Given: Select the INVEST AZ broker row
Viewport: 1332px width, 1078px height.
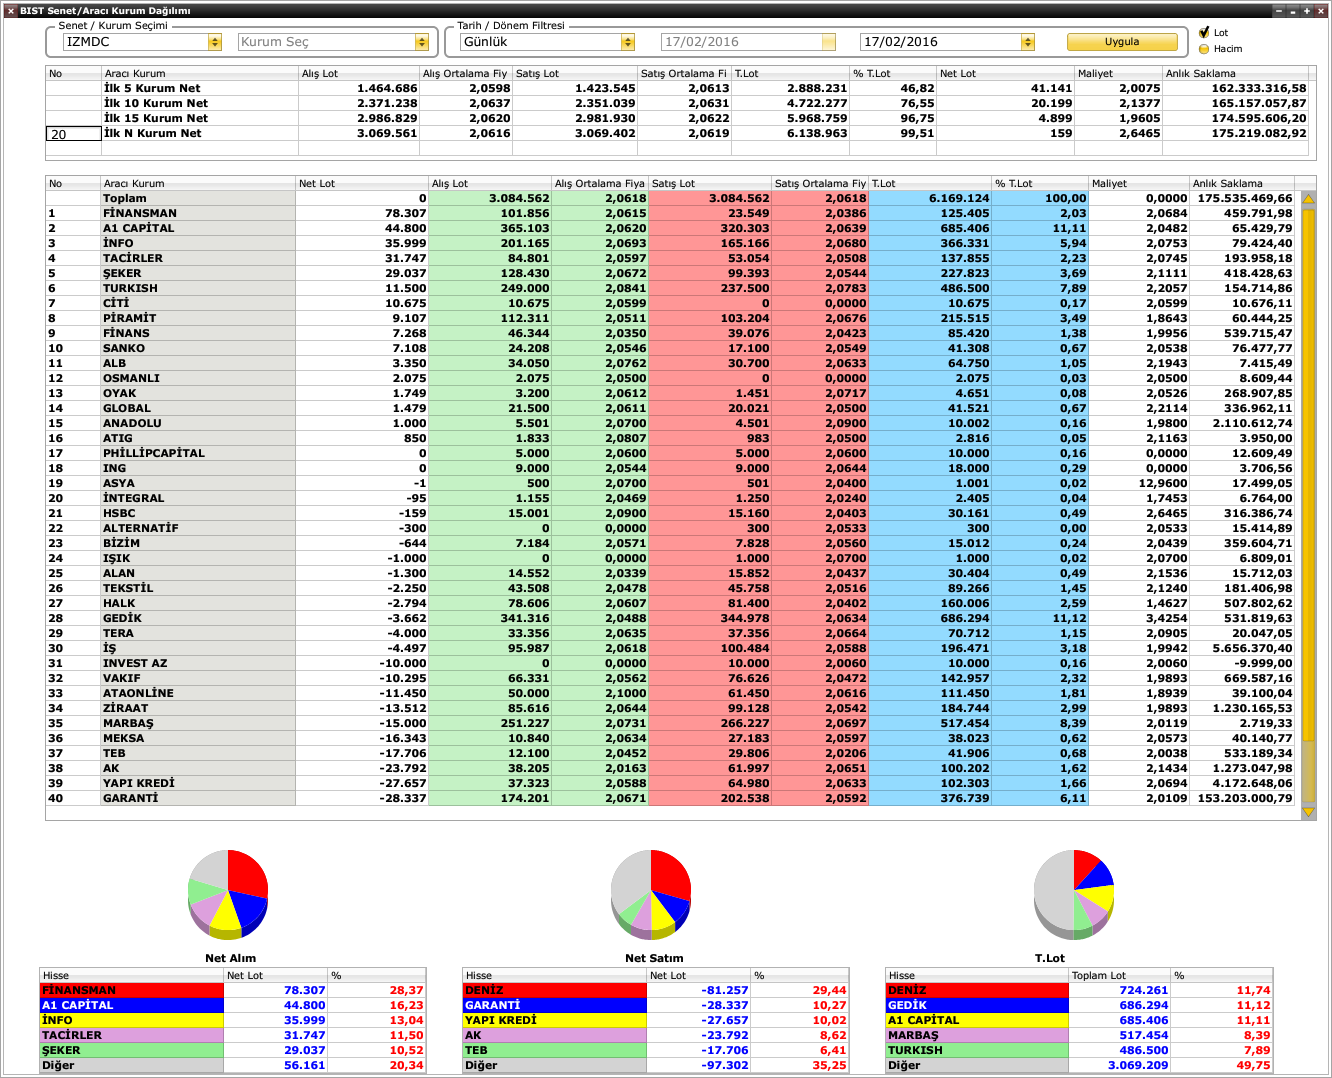Looking at the screenshot, I should [670, 663].
